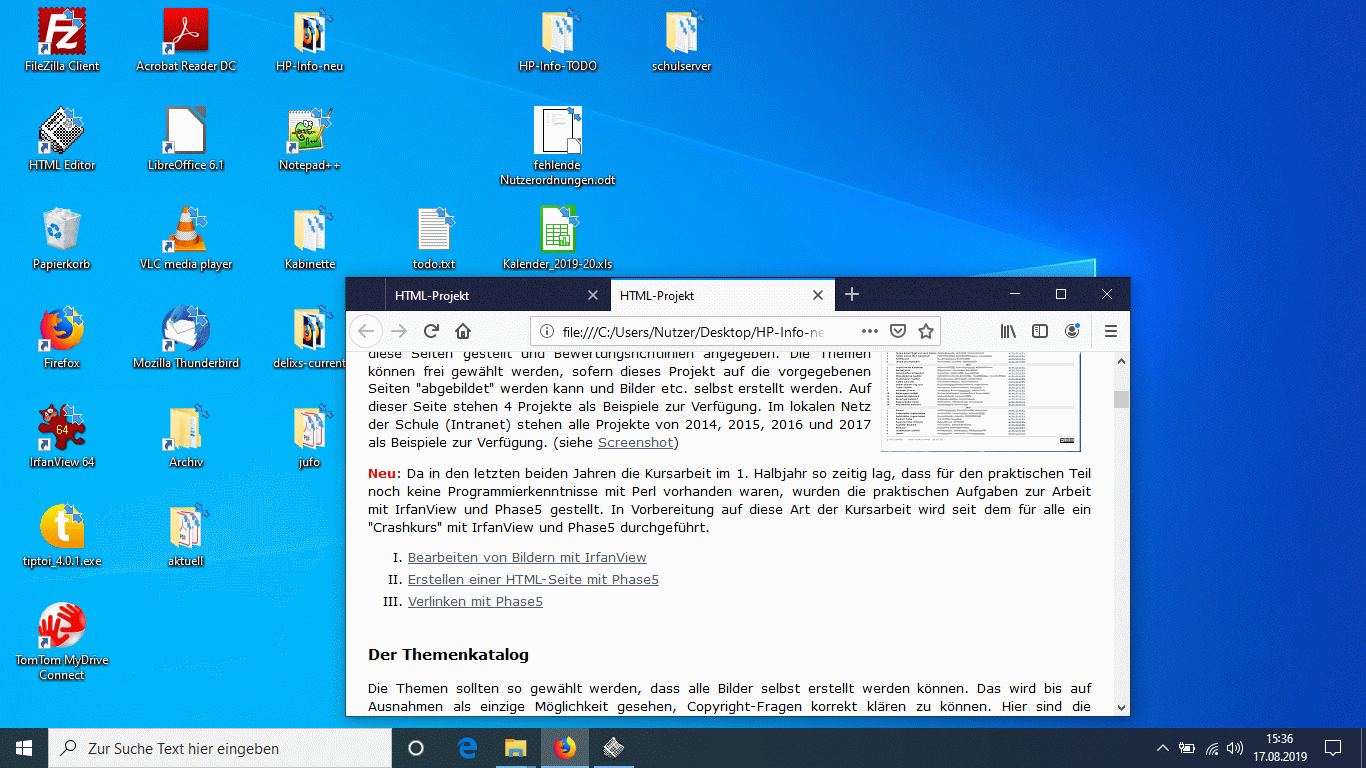Open a new browser tab
1366x768 pixels.
point(851,294)
